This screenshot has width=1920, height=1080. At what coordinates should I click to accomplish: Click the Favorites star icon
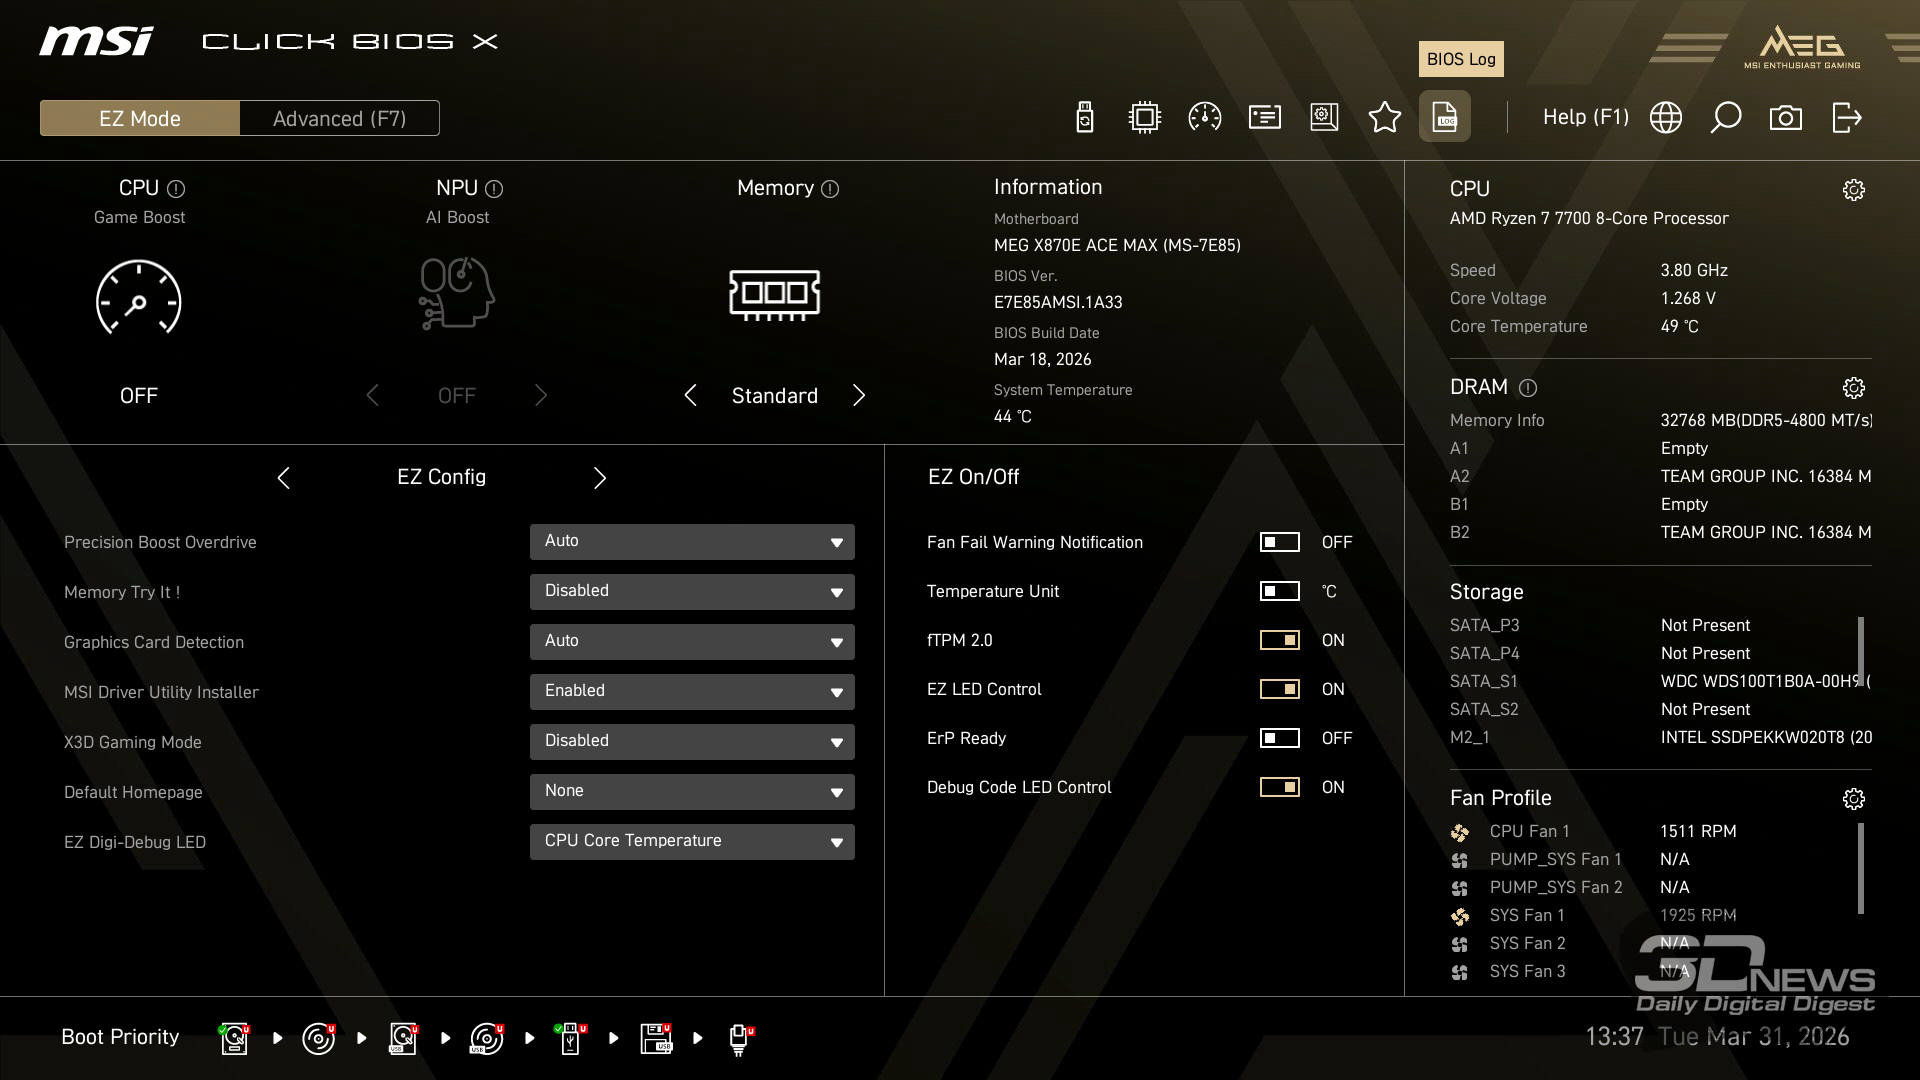click(1384, 117)
